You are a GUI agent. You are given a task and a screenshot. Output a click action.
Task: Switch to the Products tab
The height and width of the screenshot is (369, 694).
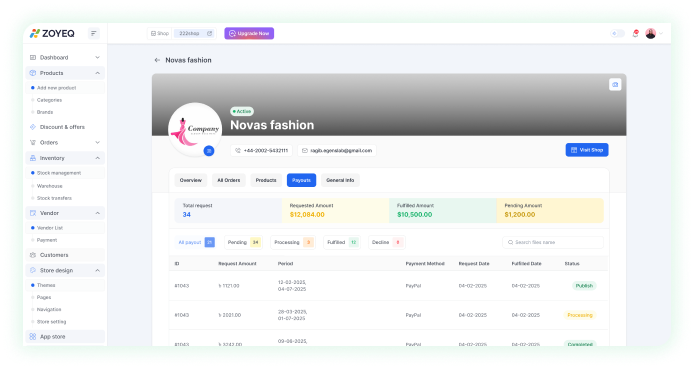point(266,180)
